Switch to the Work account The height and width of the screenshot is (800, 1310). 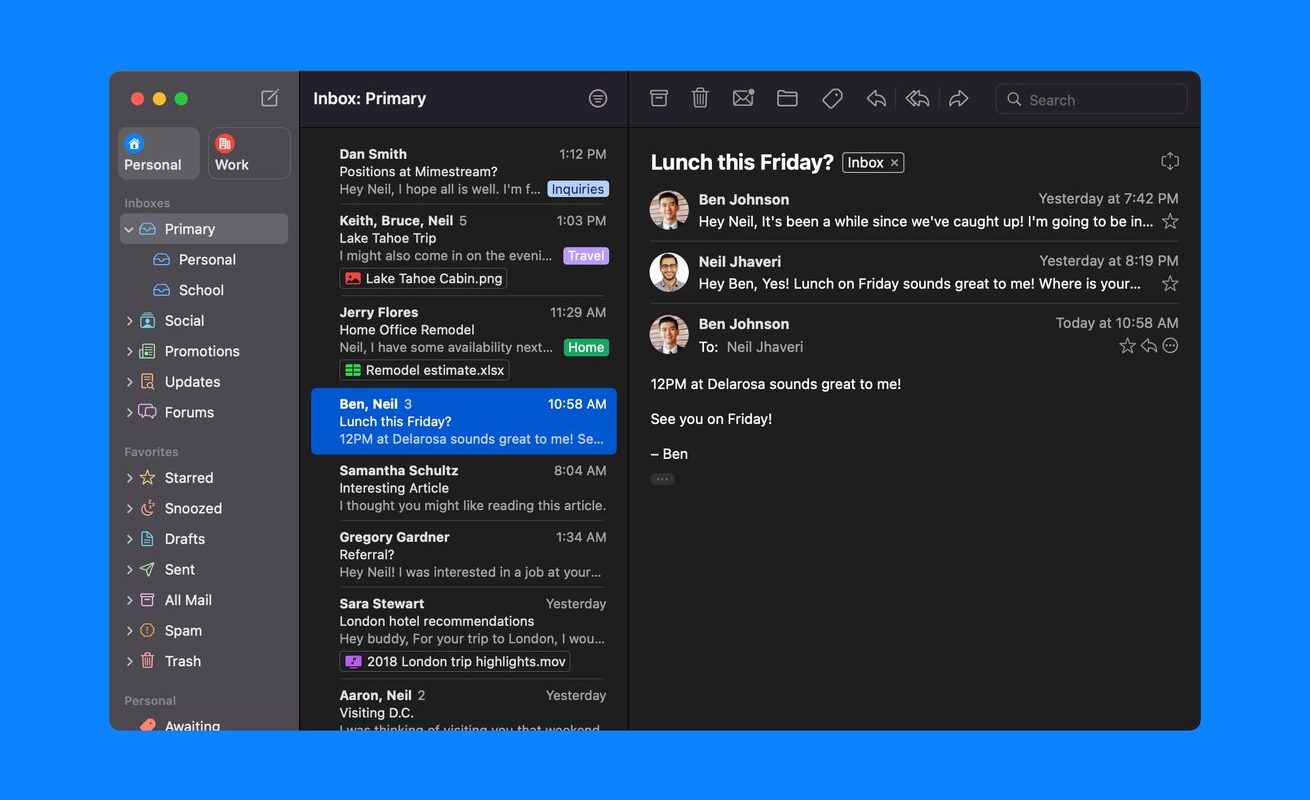point(249,153)
